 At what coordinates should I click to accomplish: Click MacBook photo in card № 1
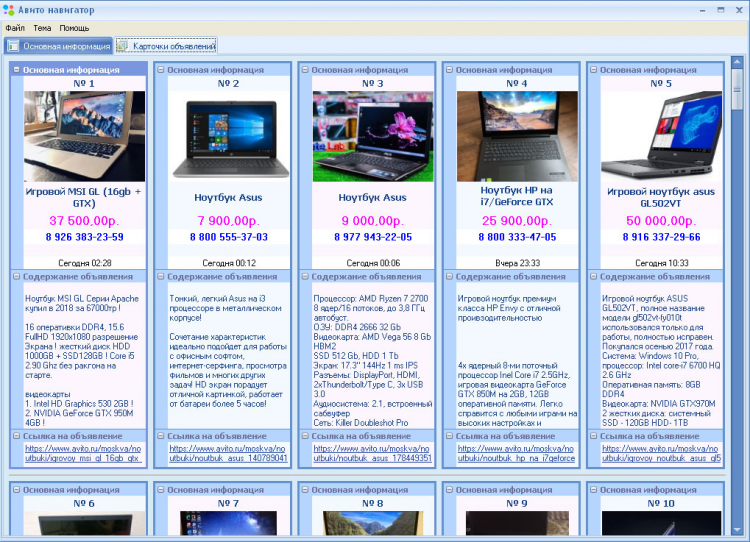pyautogui.click(x=84, y=136)
